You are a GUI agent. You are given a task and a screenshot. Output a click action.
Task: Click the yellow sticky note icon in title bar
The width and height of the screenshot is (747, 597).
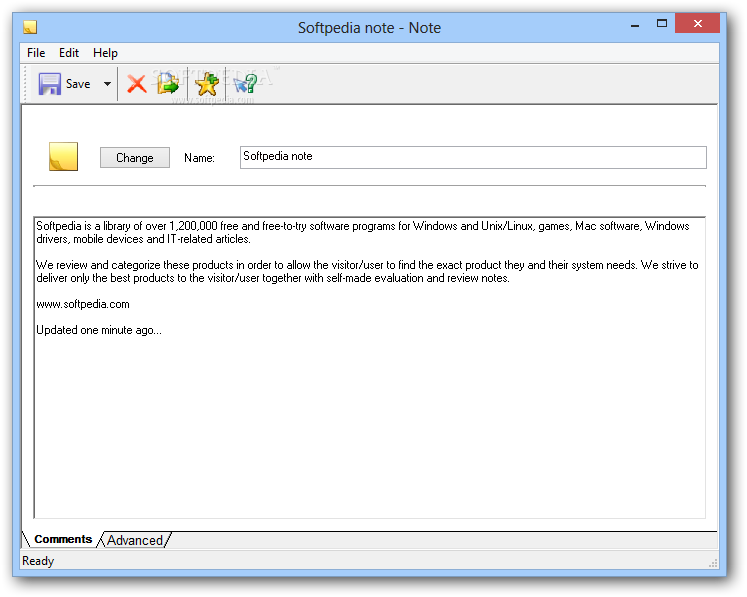click(x=30, y=27)
